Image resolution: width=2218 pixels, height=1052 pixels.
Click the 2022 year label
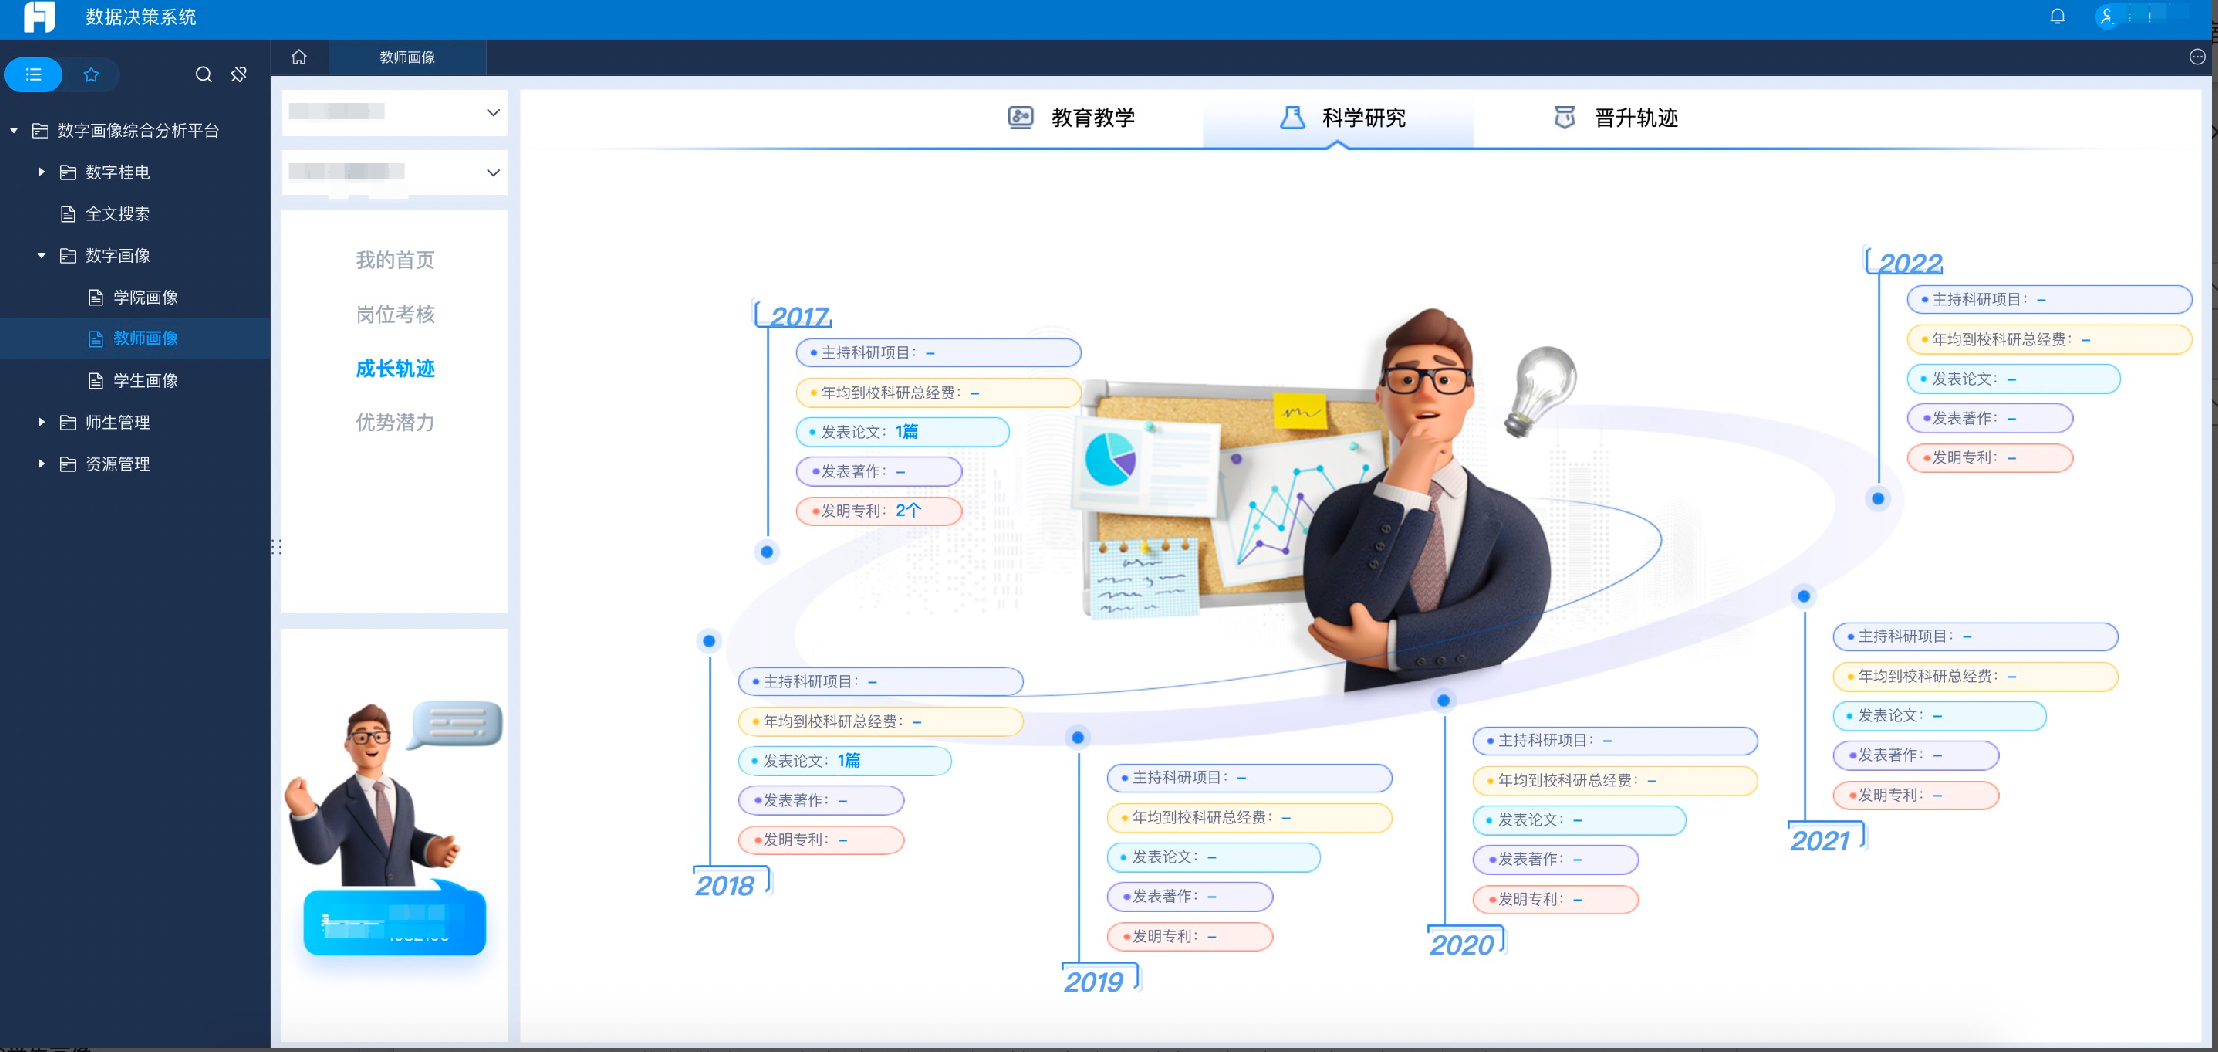coord(1910,263)
